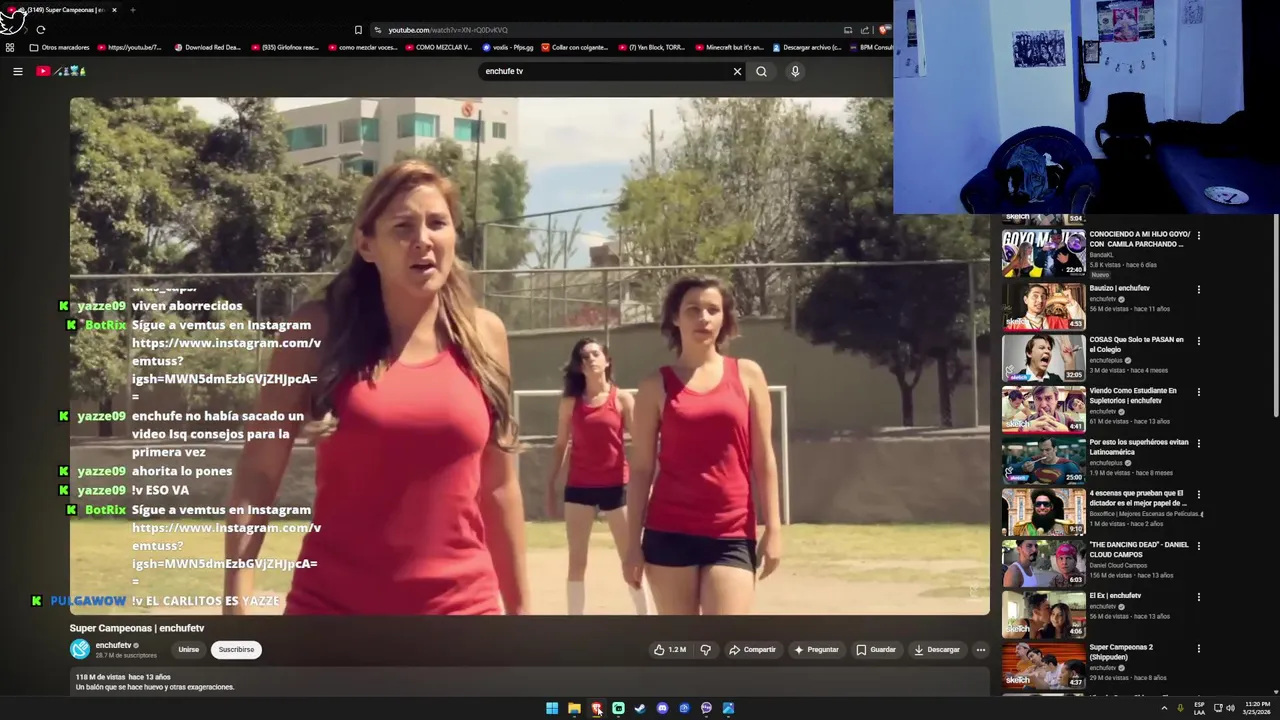
Task: Open new browser tab with plus button
Action: [132, 10]
